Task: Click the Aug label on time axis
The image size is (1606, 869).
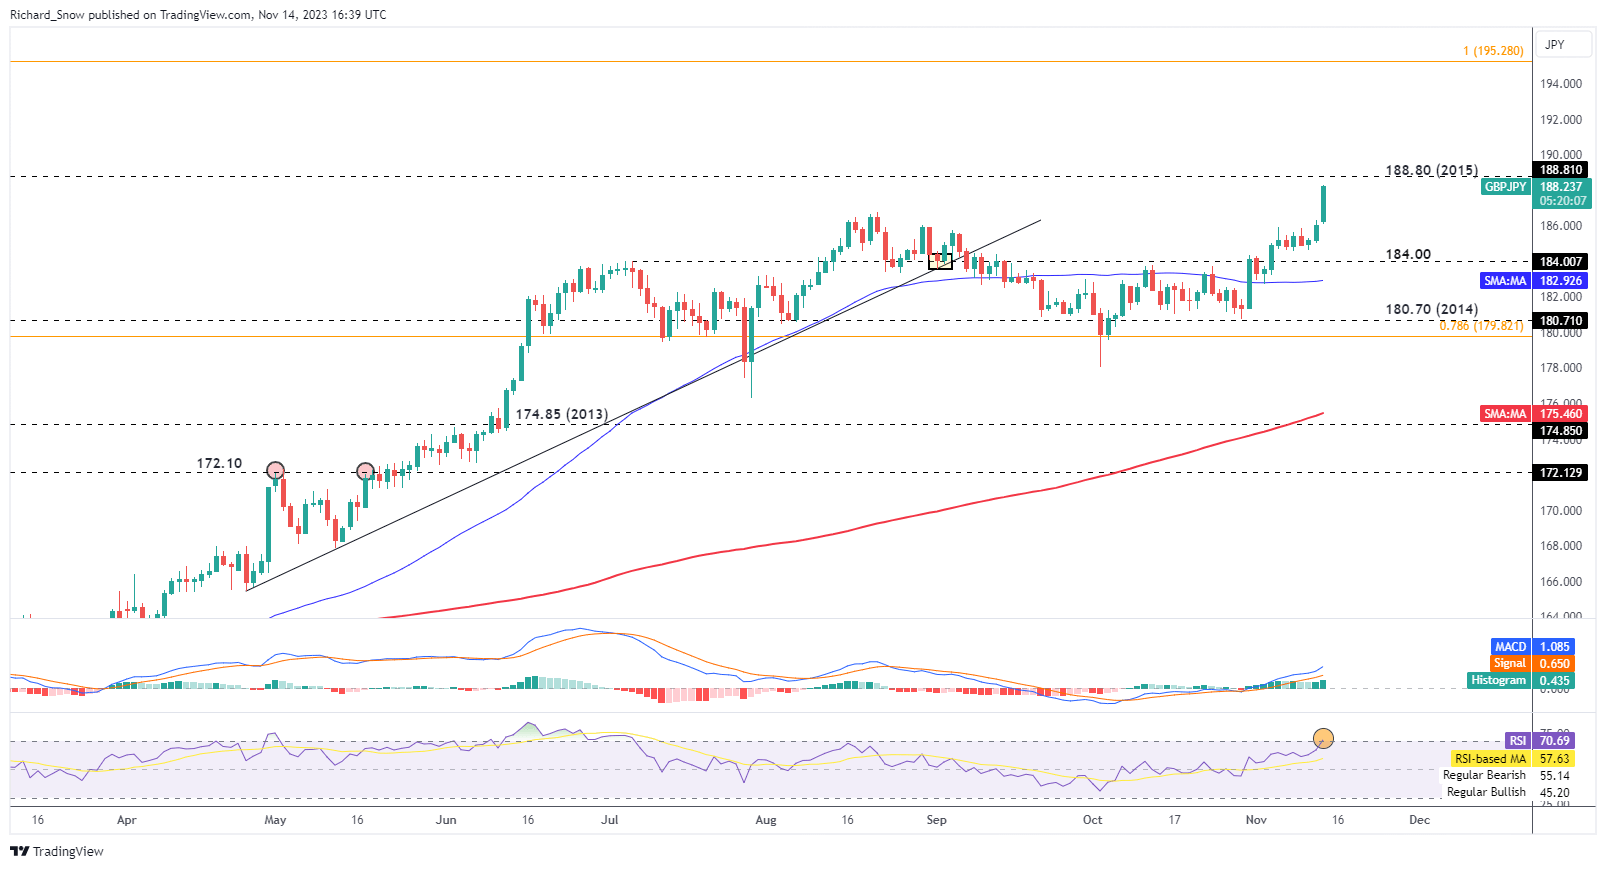Action: click(766, 820)
